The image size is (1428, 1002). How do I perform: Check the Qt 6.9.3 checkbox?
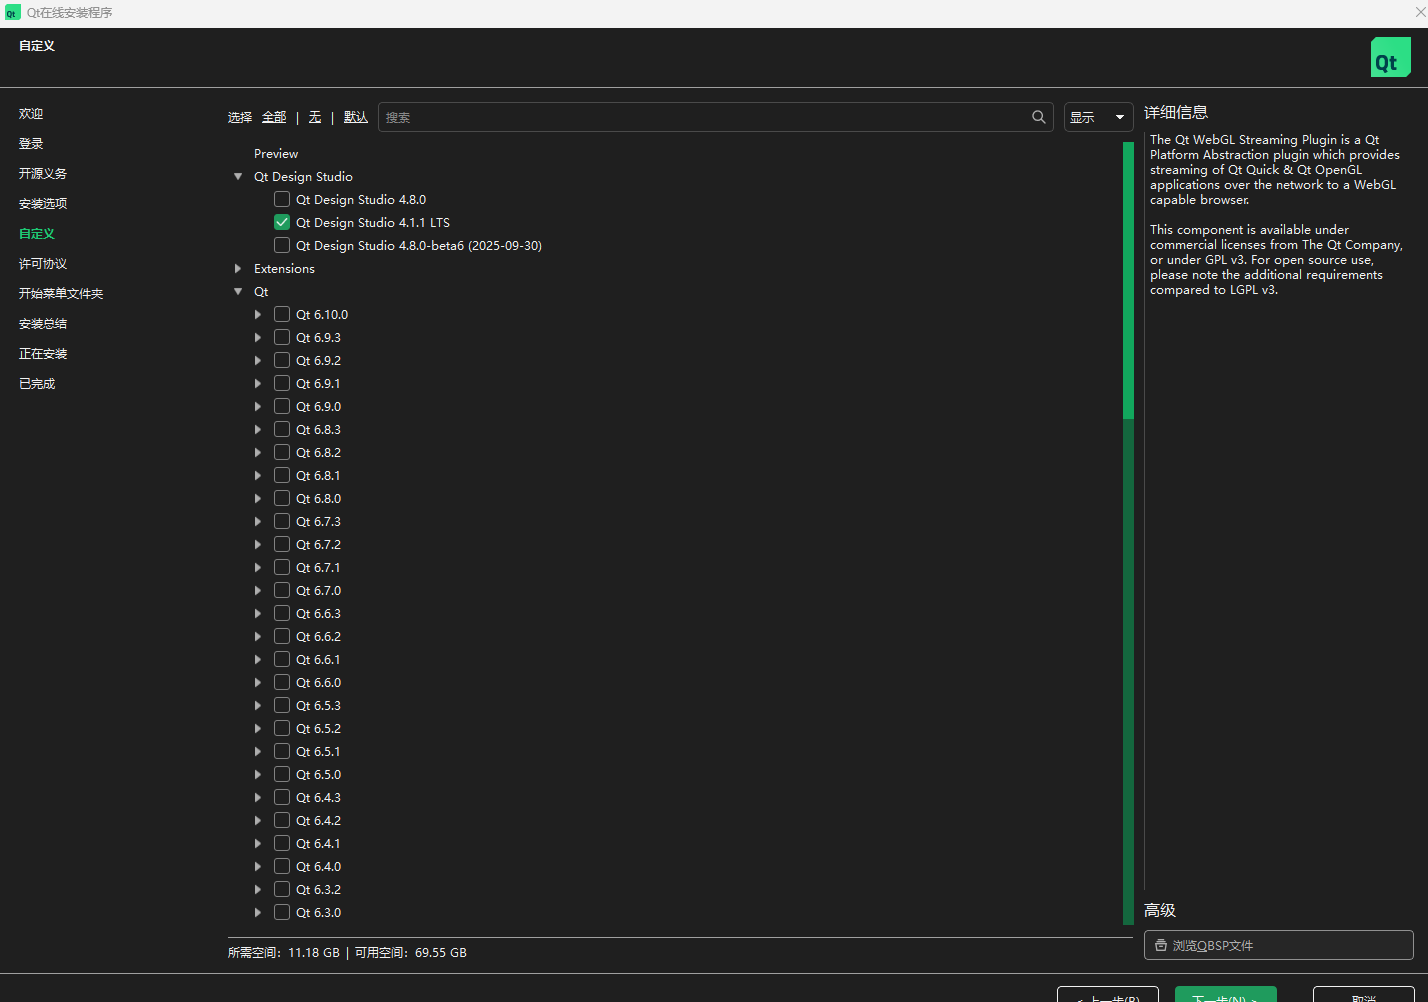tap(282, 337)
